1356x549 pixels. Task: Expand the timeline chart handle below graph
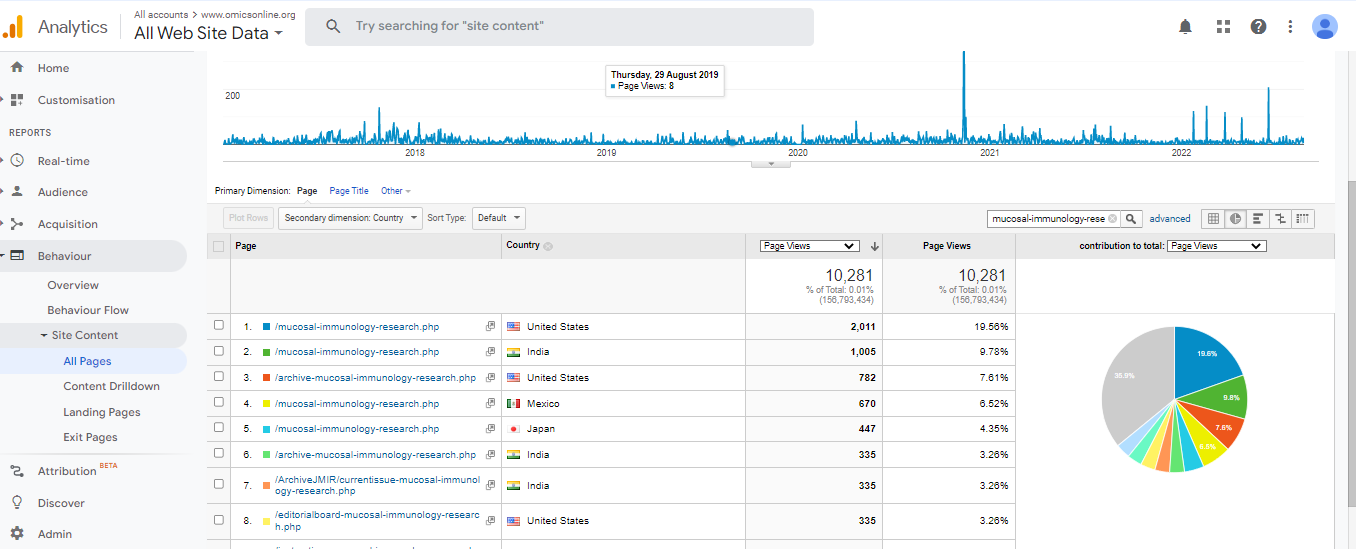pos(770,163)
